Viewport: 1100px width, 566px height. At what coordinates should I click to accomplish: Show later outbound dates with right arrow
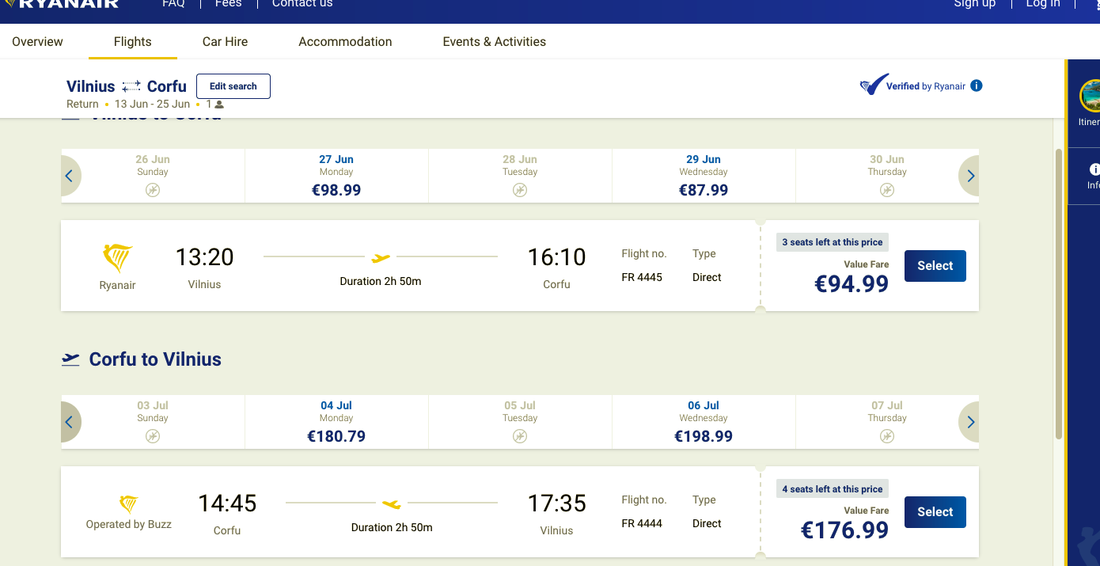[x=970, y=176]
